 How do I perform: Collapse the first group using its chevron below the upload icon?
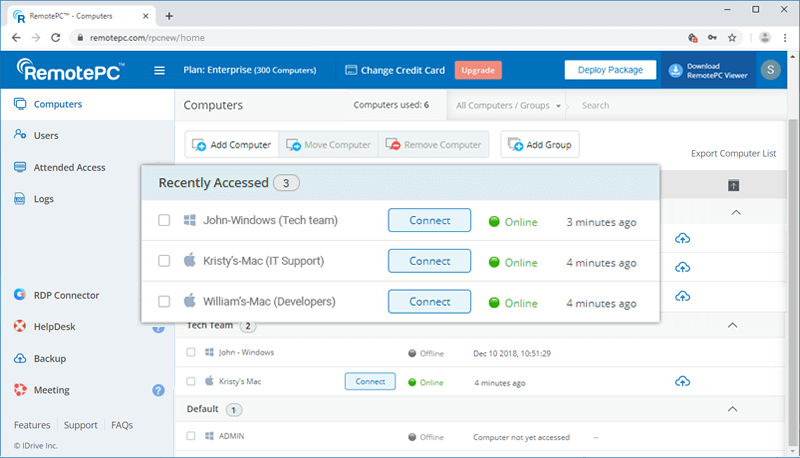pyautogui.click(x=736, y=212)
